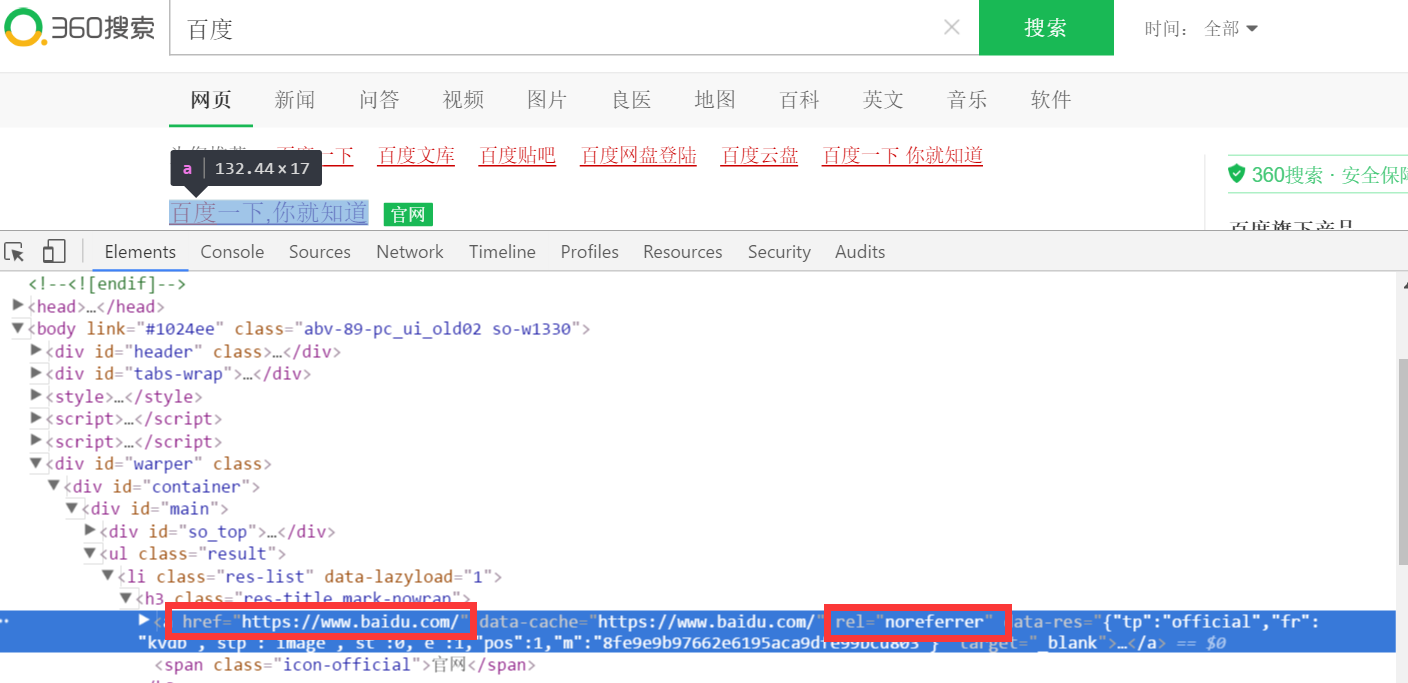Switch to the 音乐 tab
This screenshot has height=683, width=1408.
click(967, 100)
